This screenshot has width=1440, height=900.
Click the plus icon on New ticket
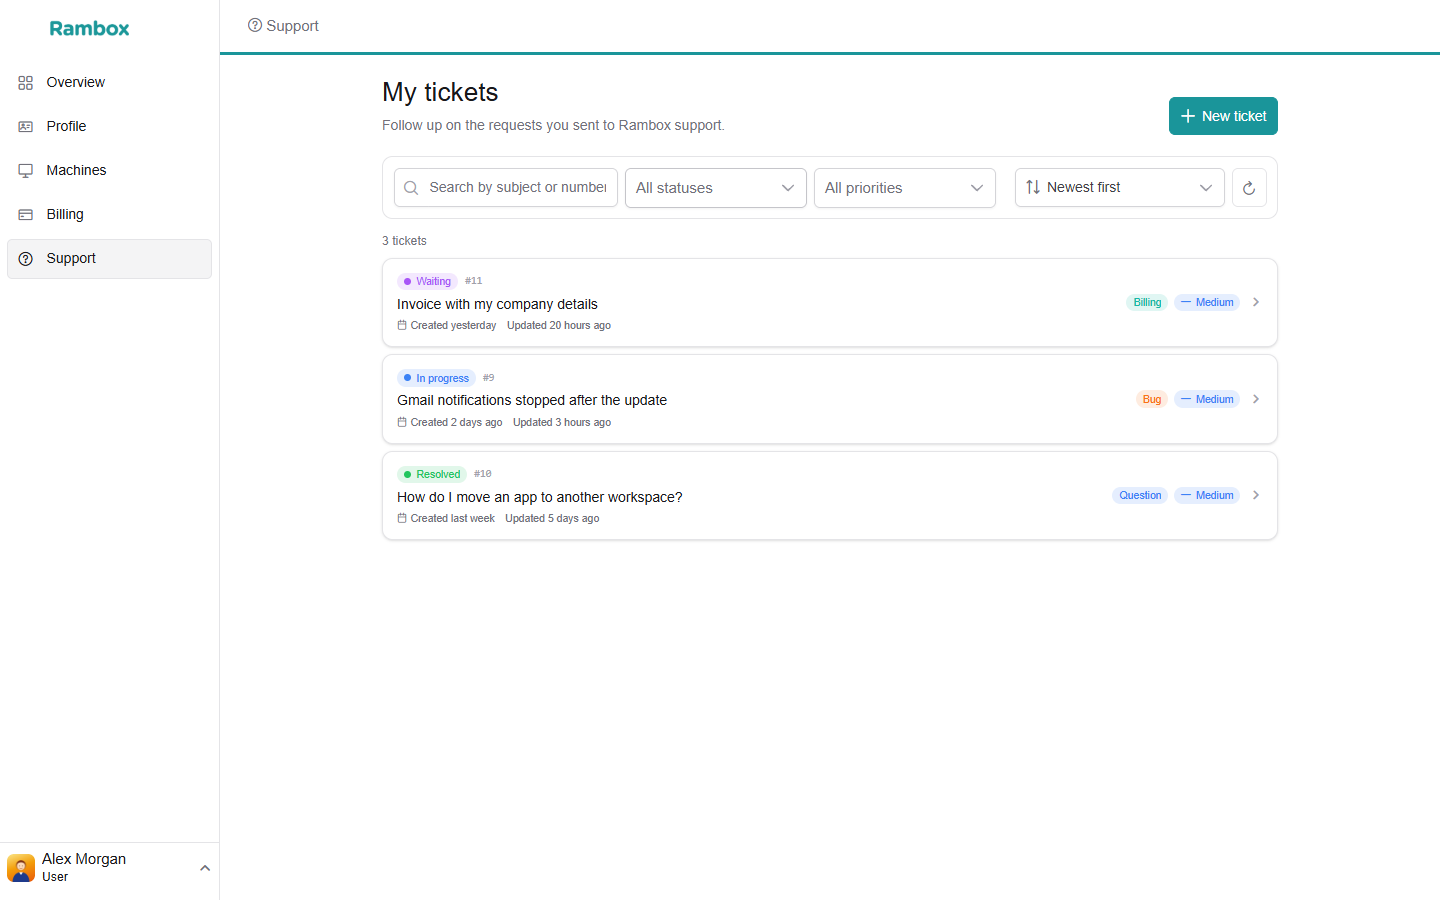click(1188, 116)
